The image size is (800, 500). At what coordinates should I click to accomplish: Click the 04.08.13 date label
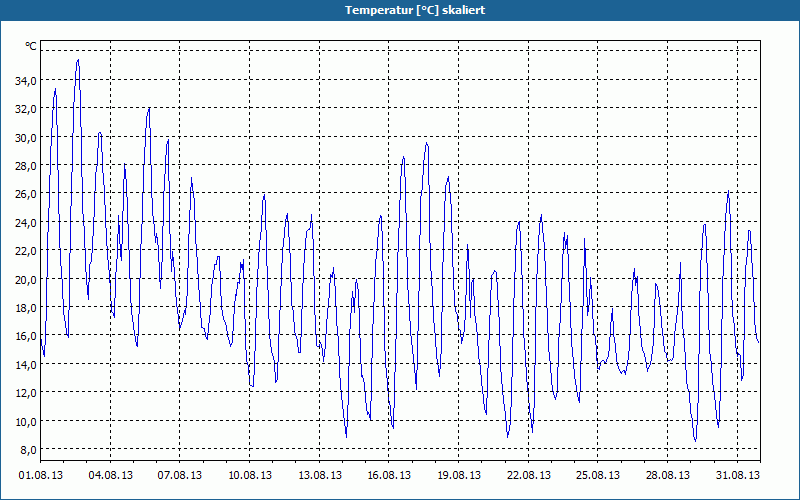point(111,475)
